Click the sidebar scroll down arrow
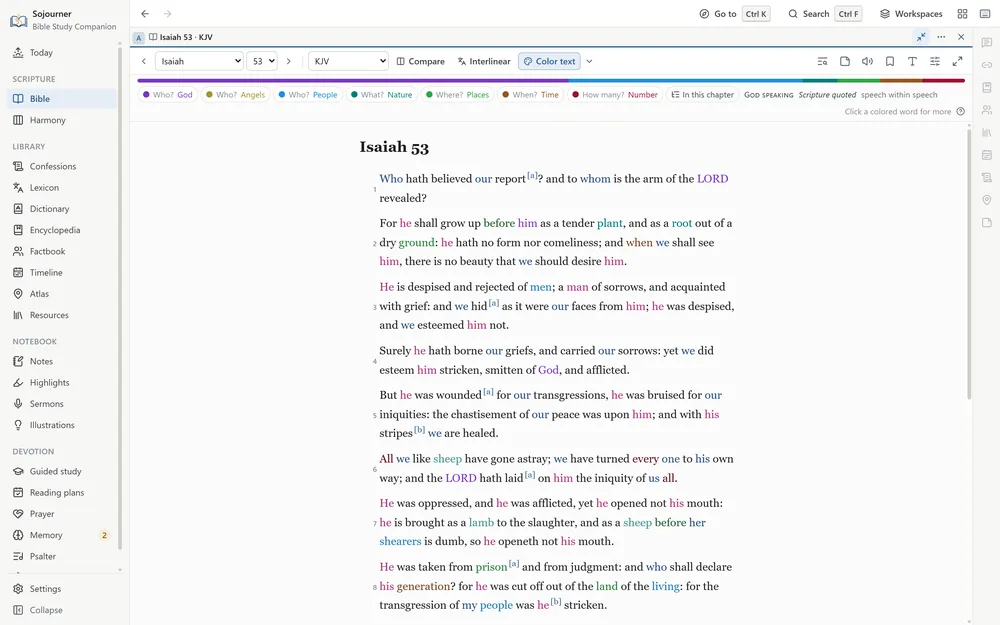This screenshot has width=1000, height=625. [120, 570]
